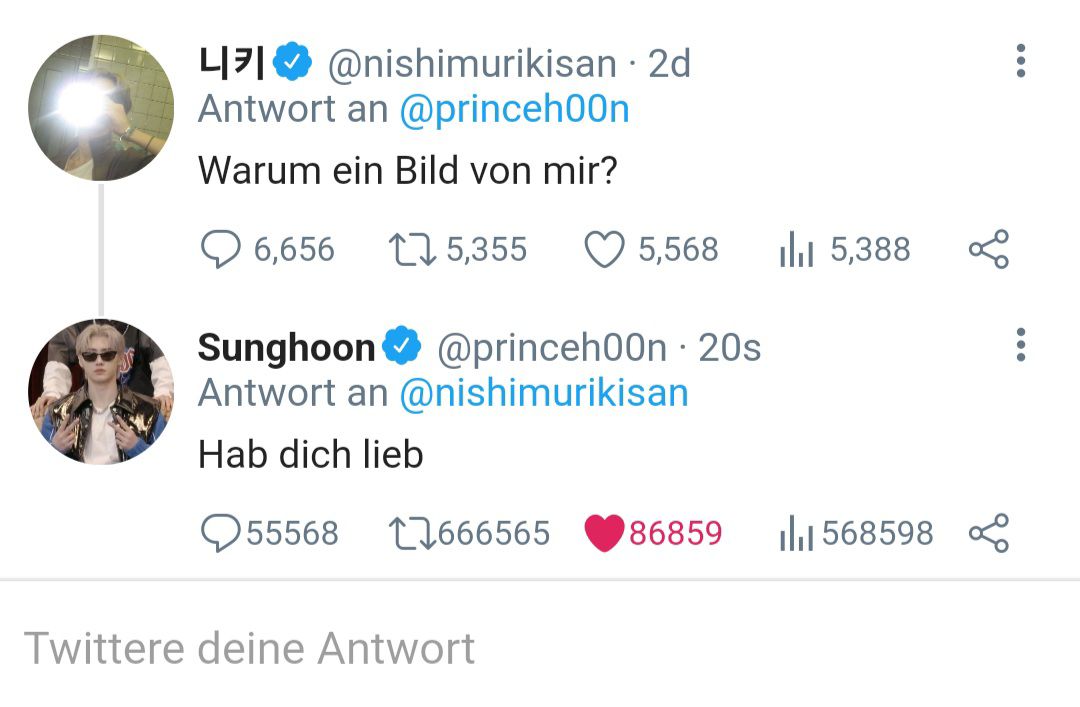The width and height of the screenshot is (1080, 707).
Task: Share 니키's tweet via share icon
Action: click(989, 249)
